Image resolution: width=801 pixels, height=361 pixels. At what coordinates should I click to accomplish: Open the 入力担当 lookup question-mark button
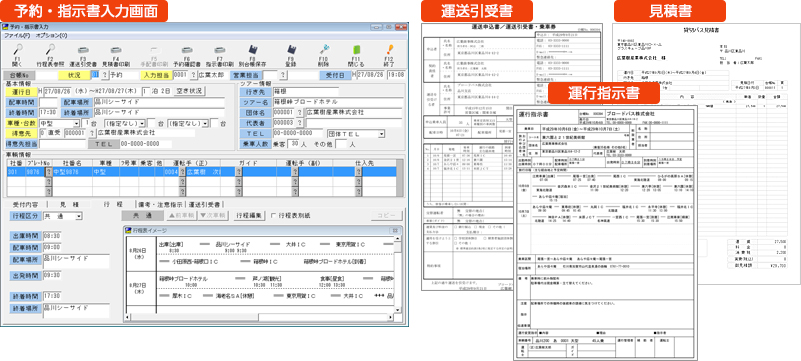point(194,75)
